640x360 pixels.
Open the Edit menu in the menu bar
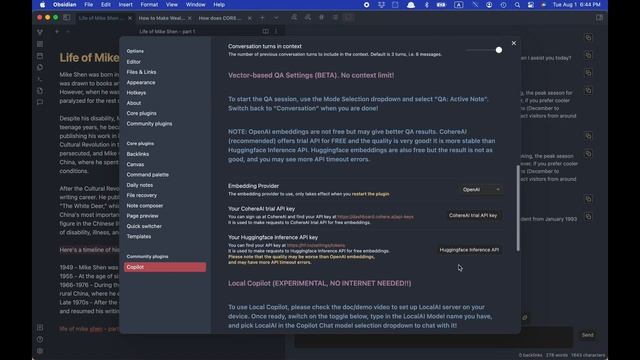tap(106, 4)
